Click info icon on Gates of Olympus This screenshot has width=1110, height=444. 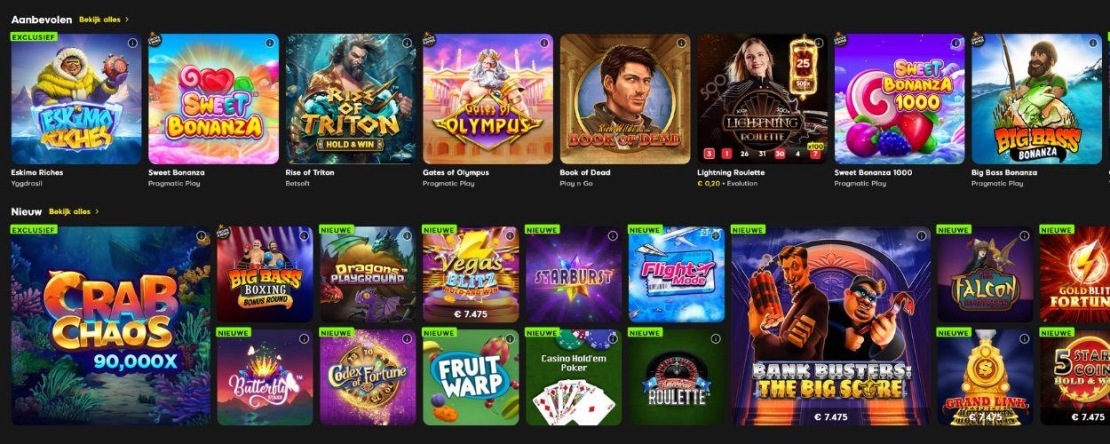pos(544,43)
